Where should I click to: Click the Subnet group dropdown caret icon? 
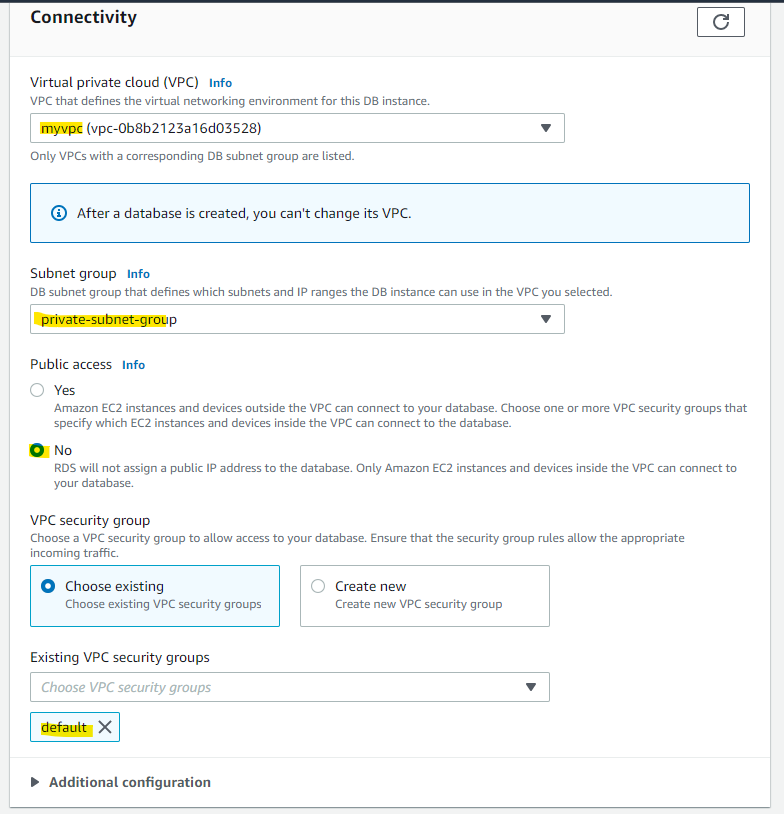pos(546,318)
